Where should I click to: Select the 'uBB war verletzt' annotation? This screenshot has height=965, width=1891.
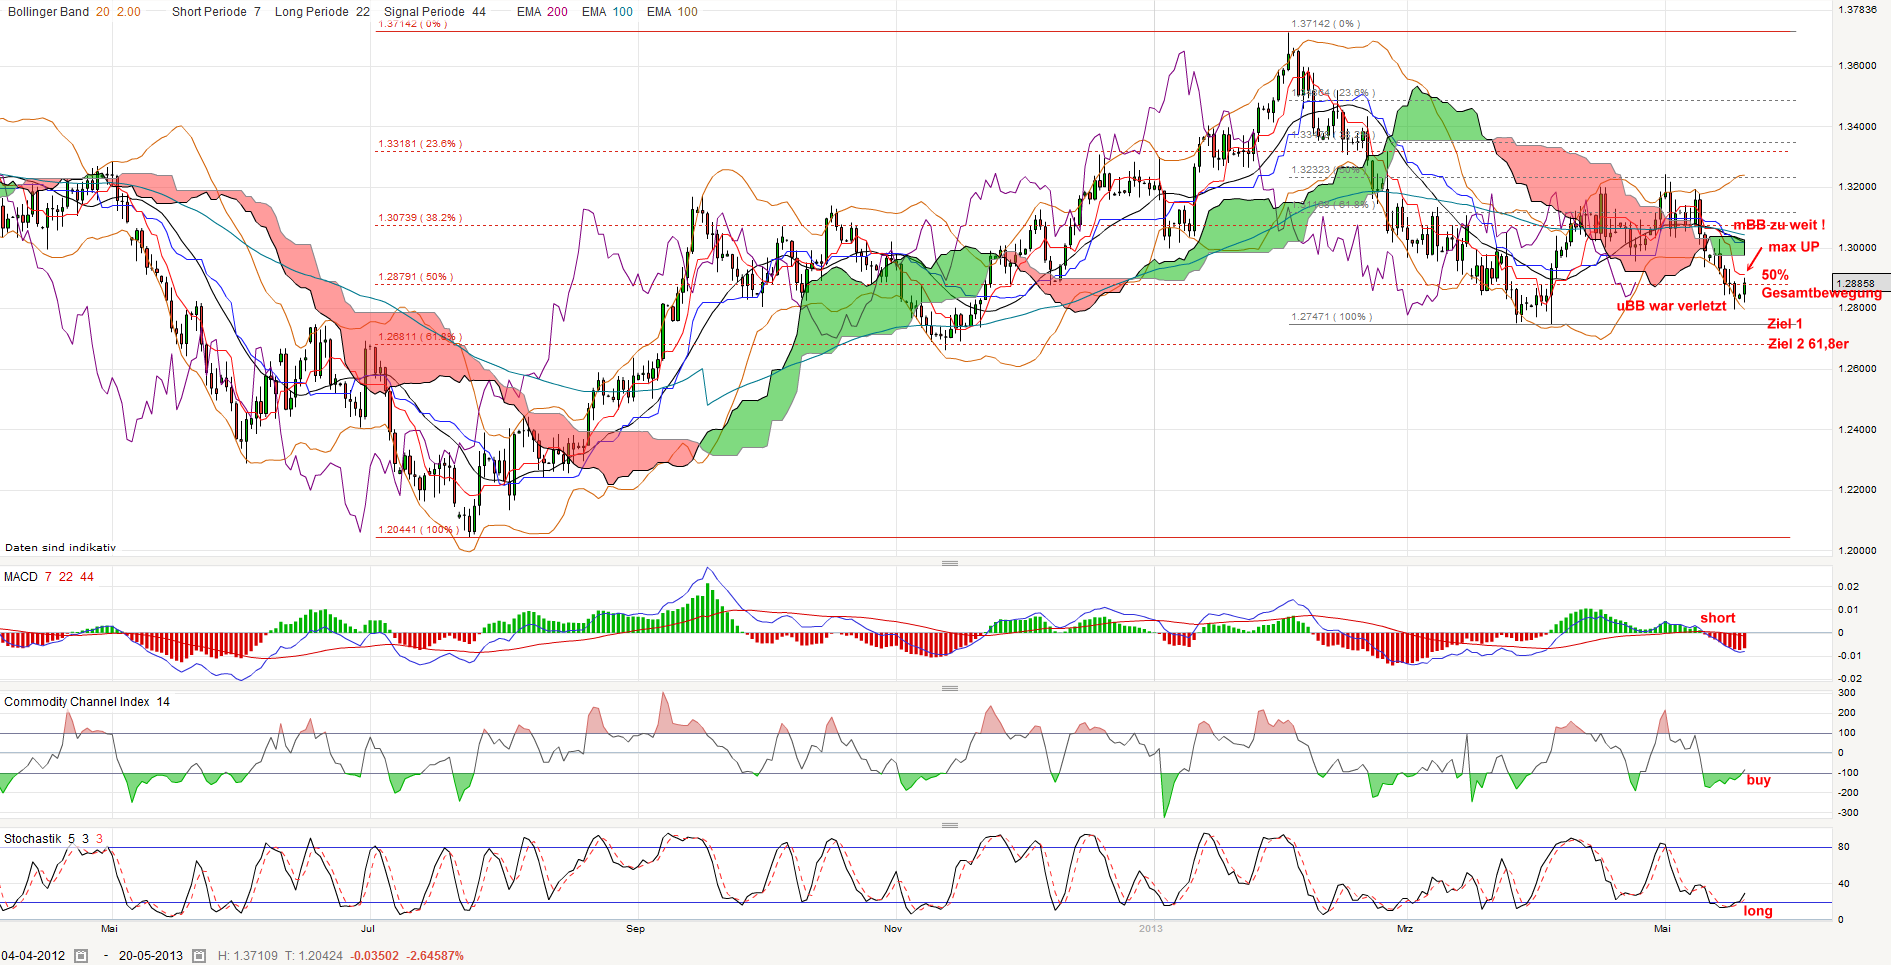tap(1671, 306)
